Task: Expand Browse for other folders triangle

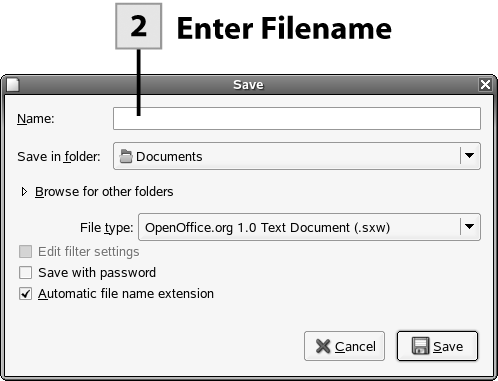Action: (24, 192)
